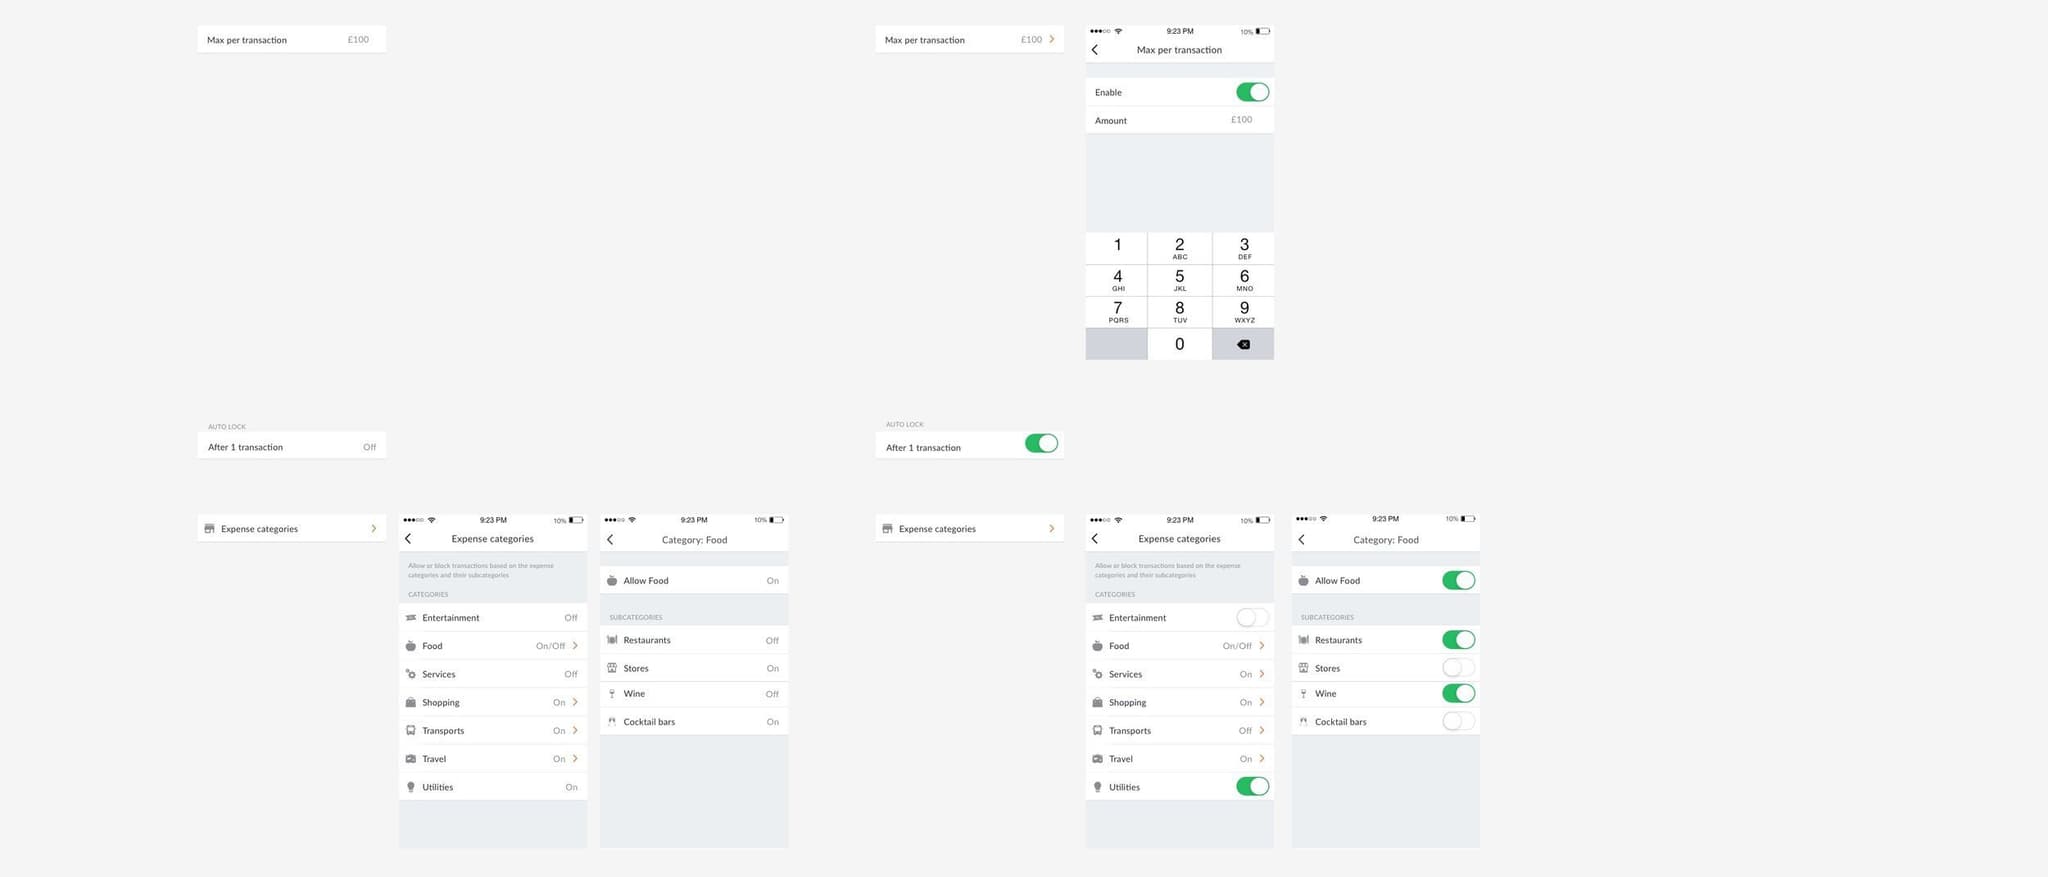Select the Services row showing On chevron
The height and width of the screenshot is (877, 2048).
pyautogui.click(x=1180, y=674)
